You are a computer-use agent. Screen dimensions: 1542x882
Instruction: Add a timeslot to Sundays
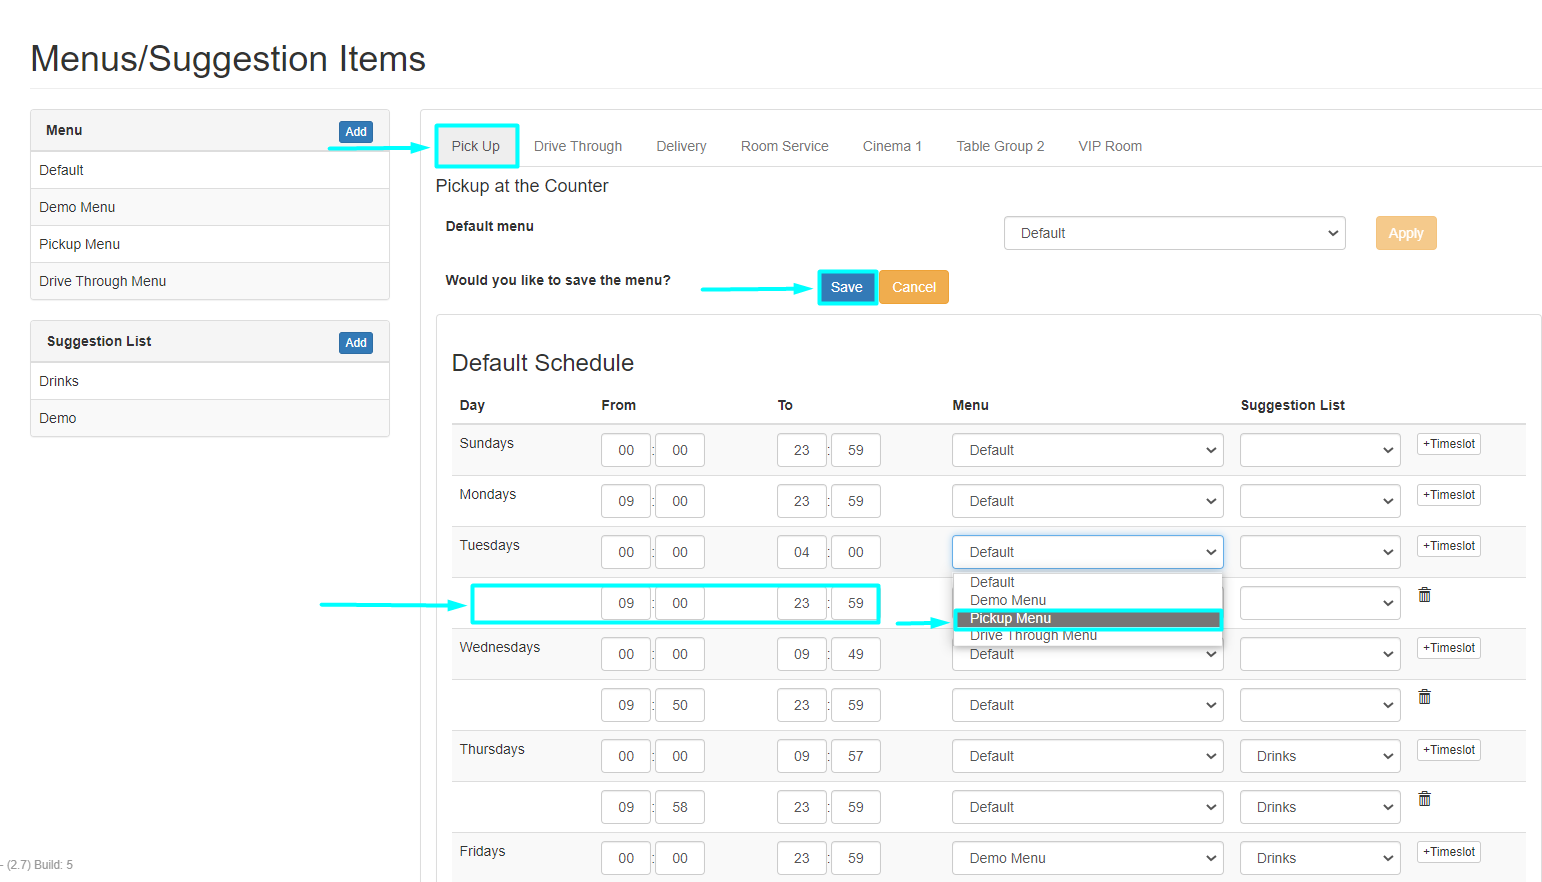(1449, 444)
